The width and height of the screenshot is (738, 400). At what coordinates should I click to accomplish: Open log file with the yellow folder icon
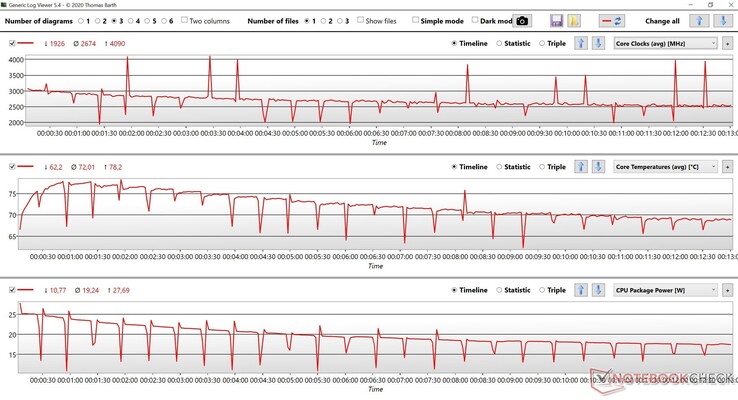coord(574,20)
